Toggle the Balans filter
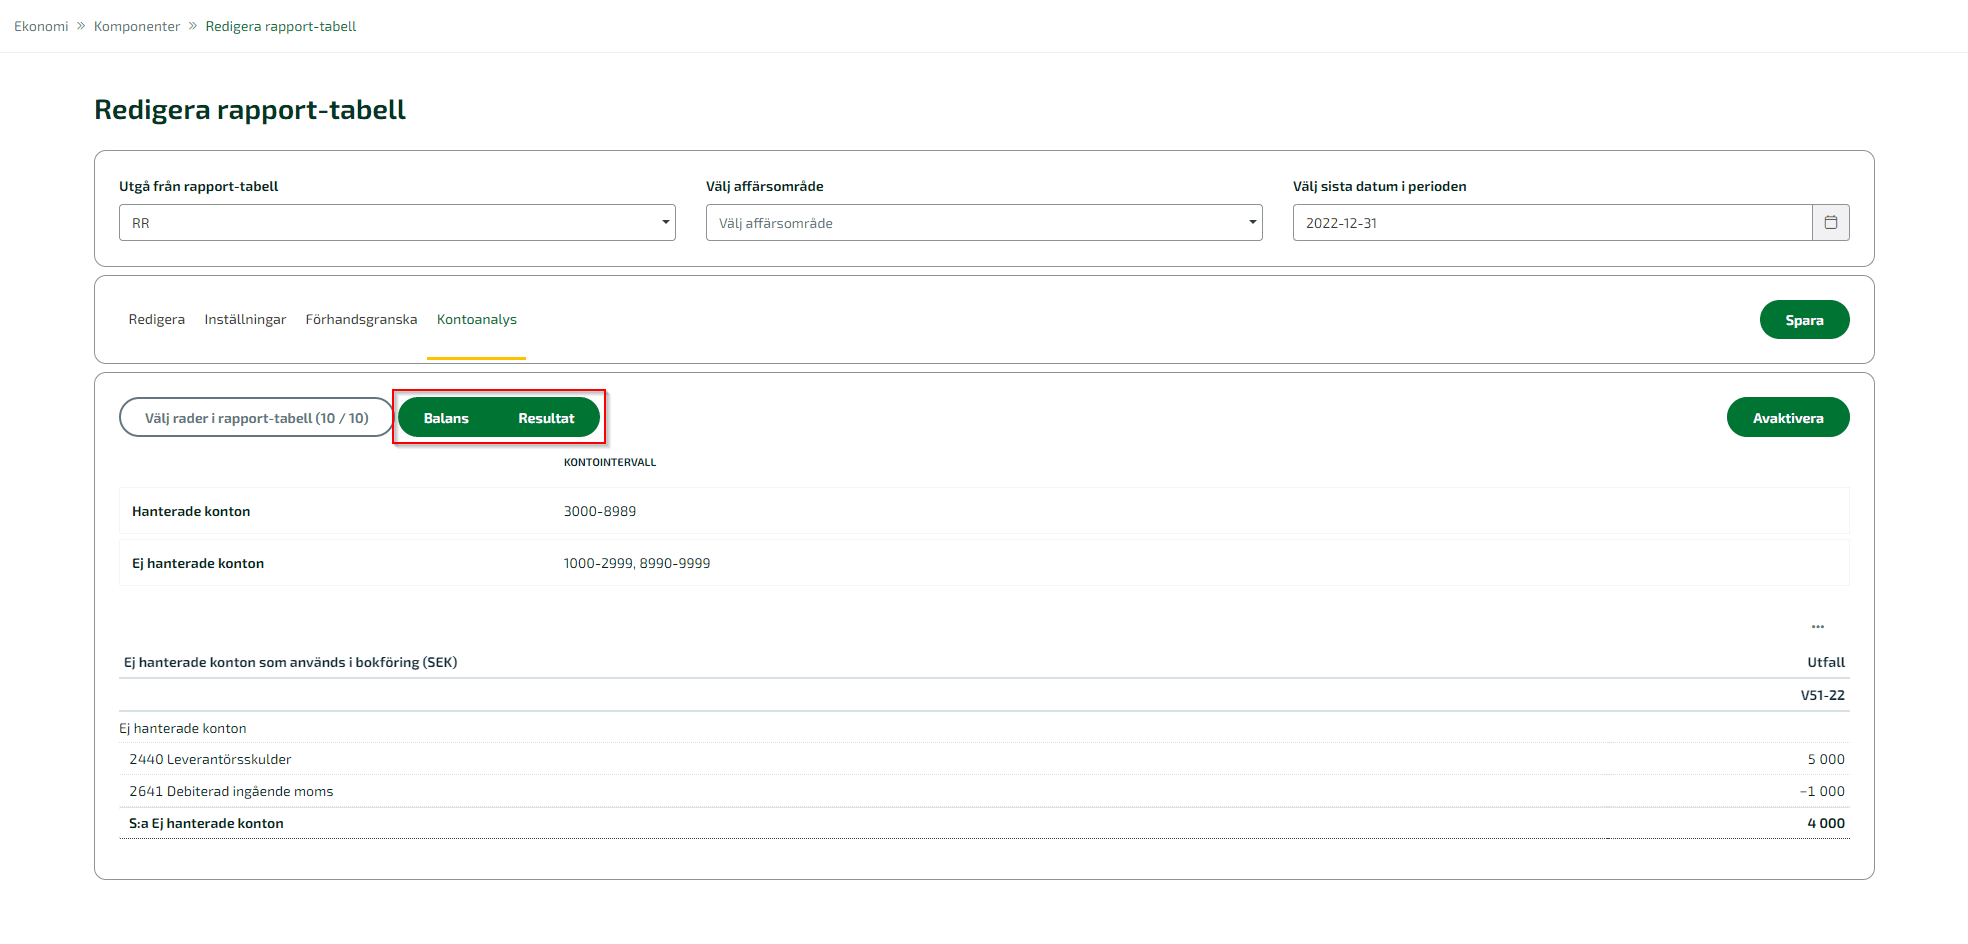This screenshot has height=944, width=1968. (446, 418)
